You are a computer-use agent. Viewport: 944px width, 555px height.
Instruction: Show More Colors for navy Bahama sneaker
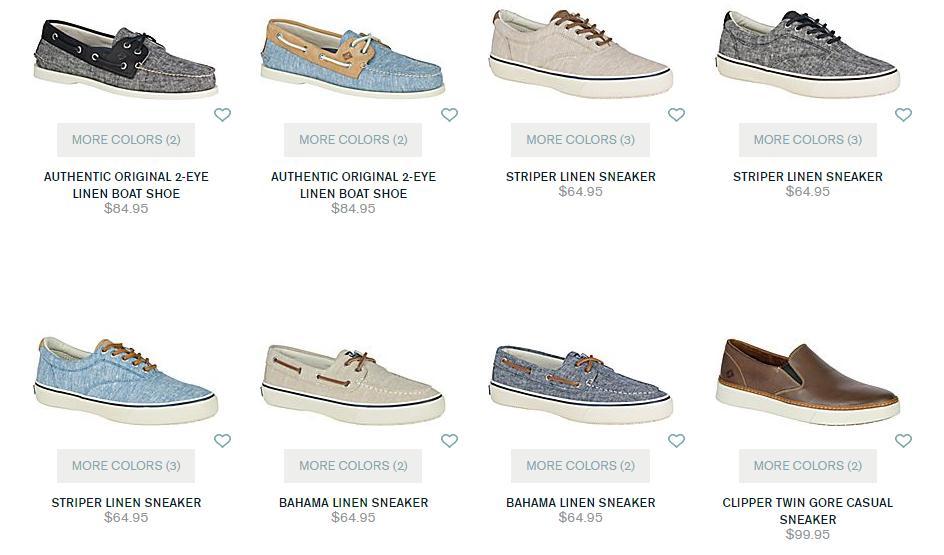[x=580, y=466]
